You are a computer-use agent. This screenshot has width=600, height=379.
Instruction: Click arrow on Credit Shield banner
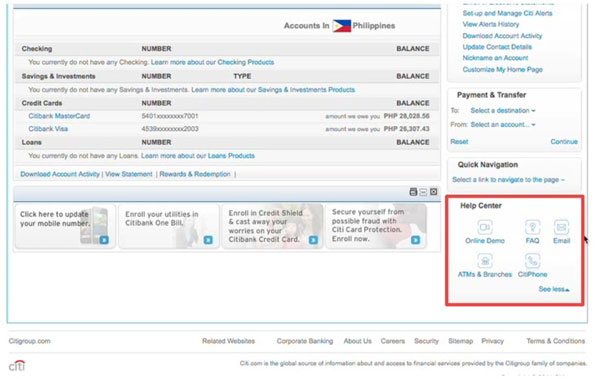point(313,240)
